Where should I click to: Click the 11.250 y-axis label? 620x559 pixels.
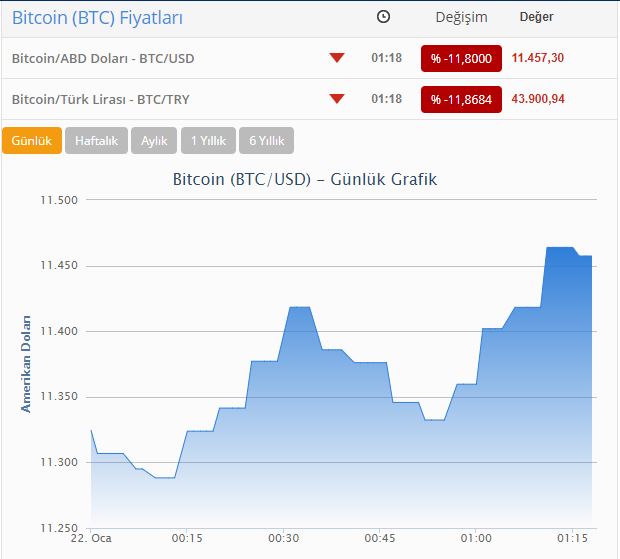click(59, 527)
